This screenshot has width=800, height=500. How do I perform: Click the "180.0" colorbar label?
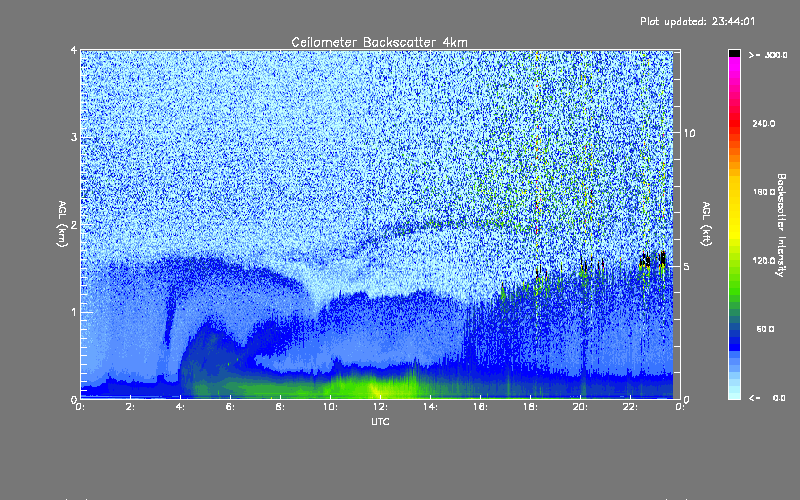[x=764, y=192]
